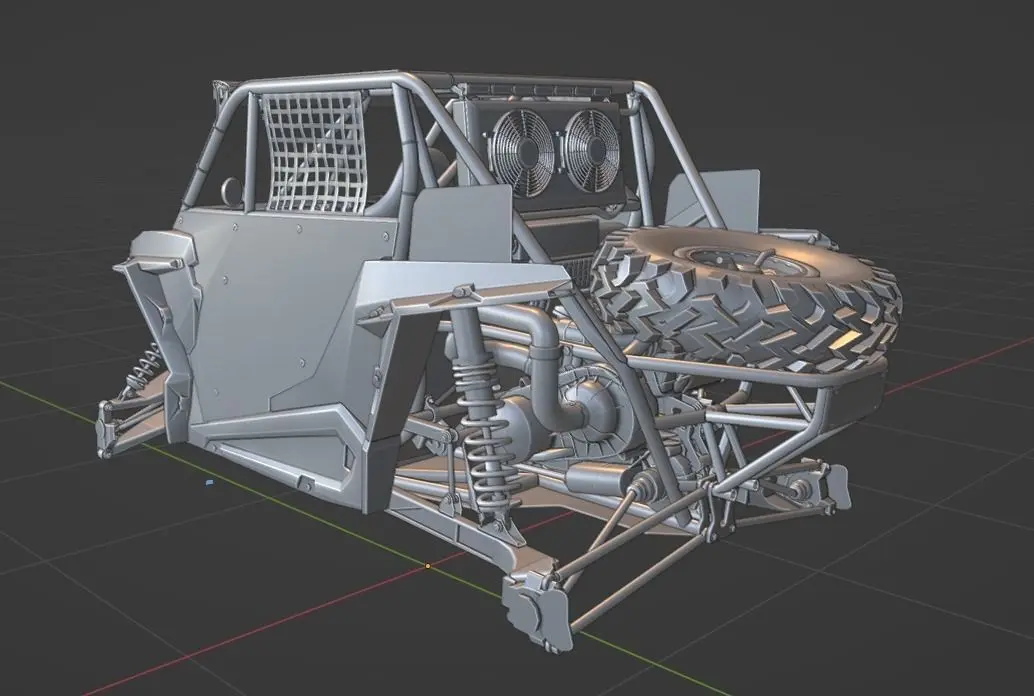Screen dimensions: 1034x696
Task: Click the small blue object on the floor
Action: coord(210,482)
